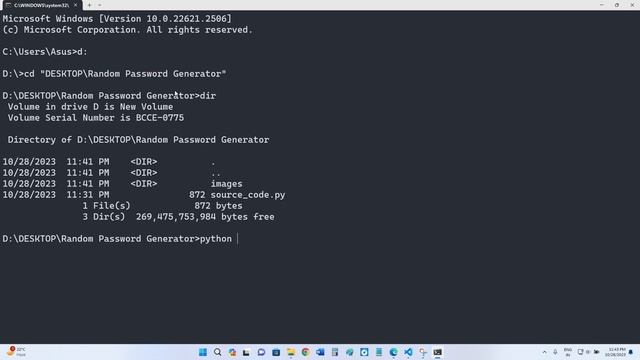640x360 pixels.
Task: Open terminal profiles dropdown arrow
Action: coord(100,5)
